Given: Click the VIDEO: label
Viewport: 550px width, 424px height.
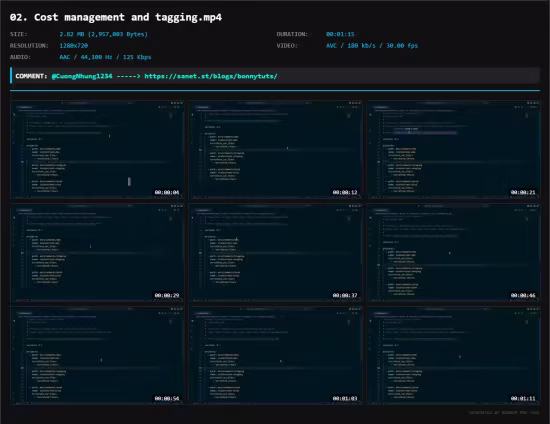Looking at the screenshot, I should [287, 46].
